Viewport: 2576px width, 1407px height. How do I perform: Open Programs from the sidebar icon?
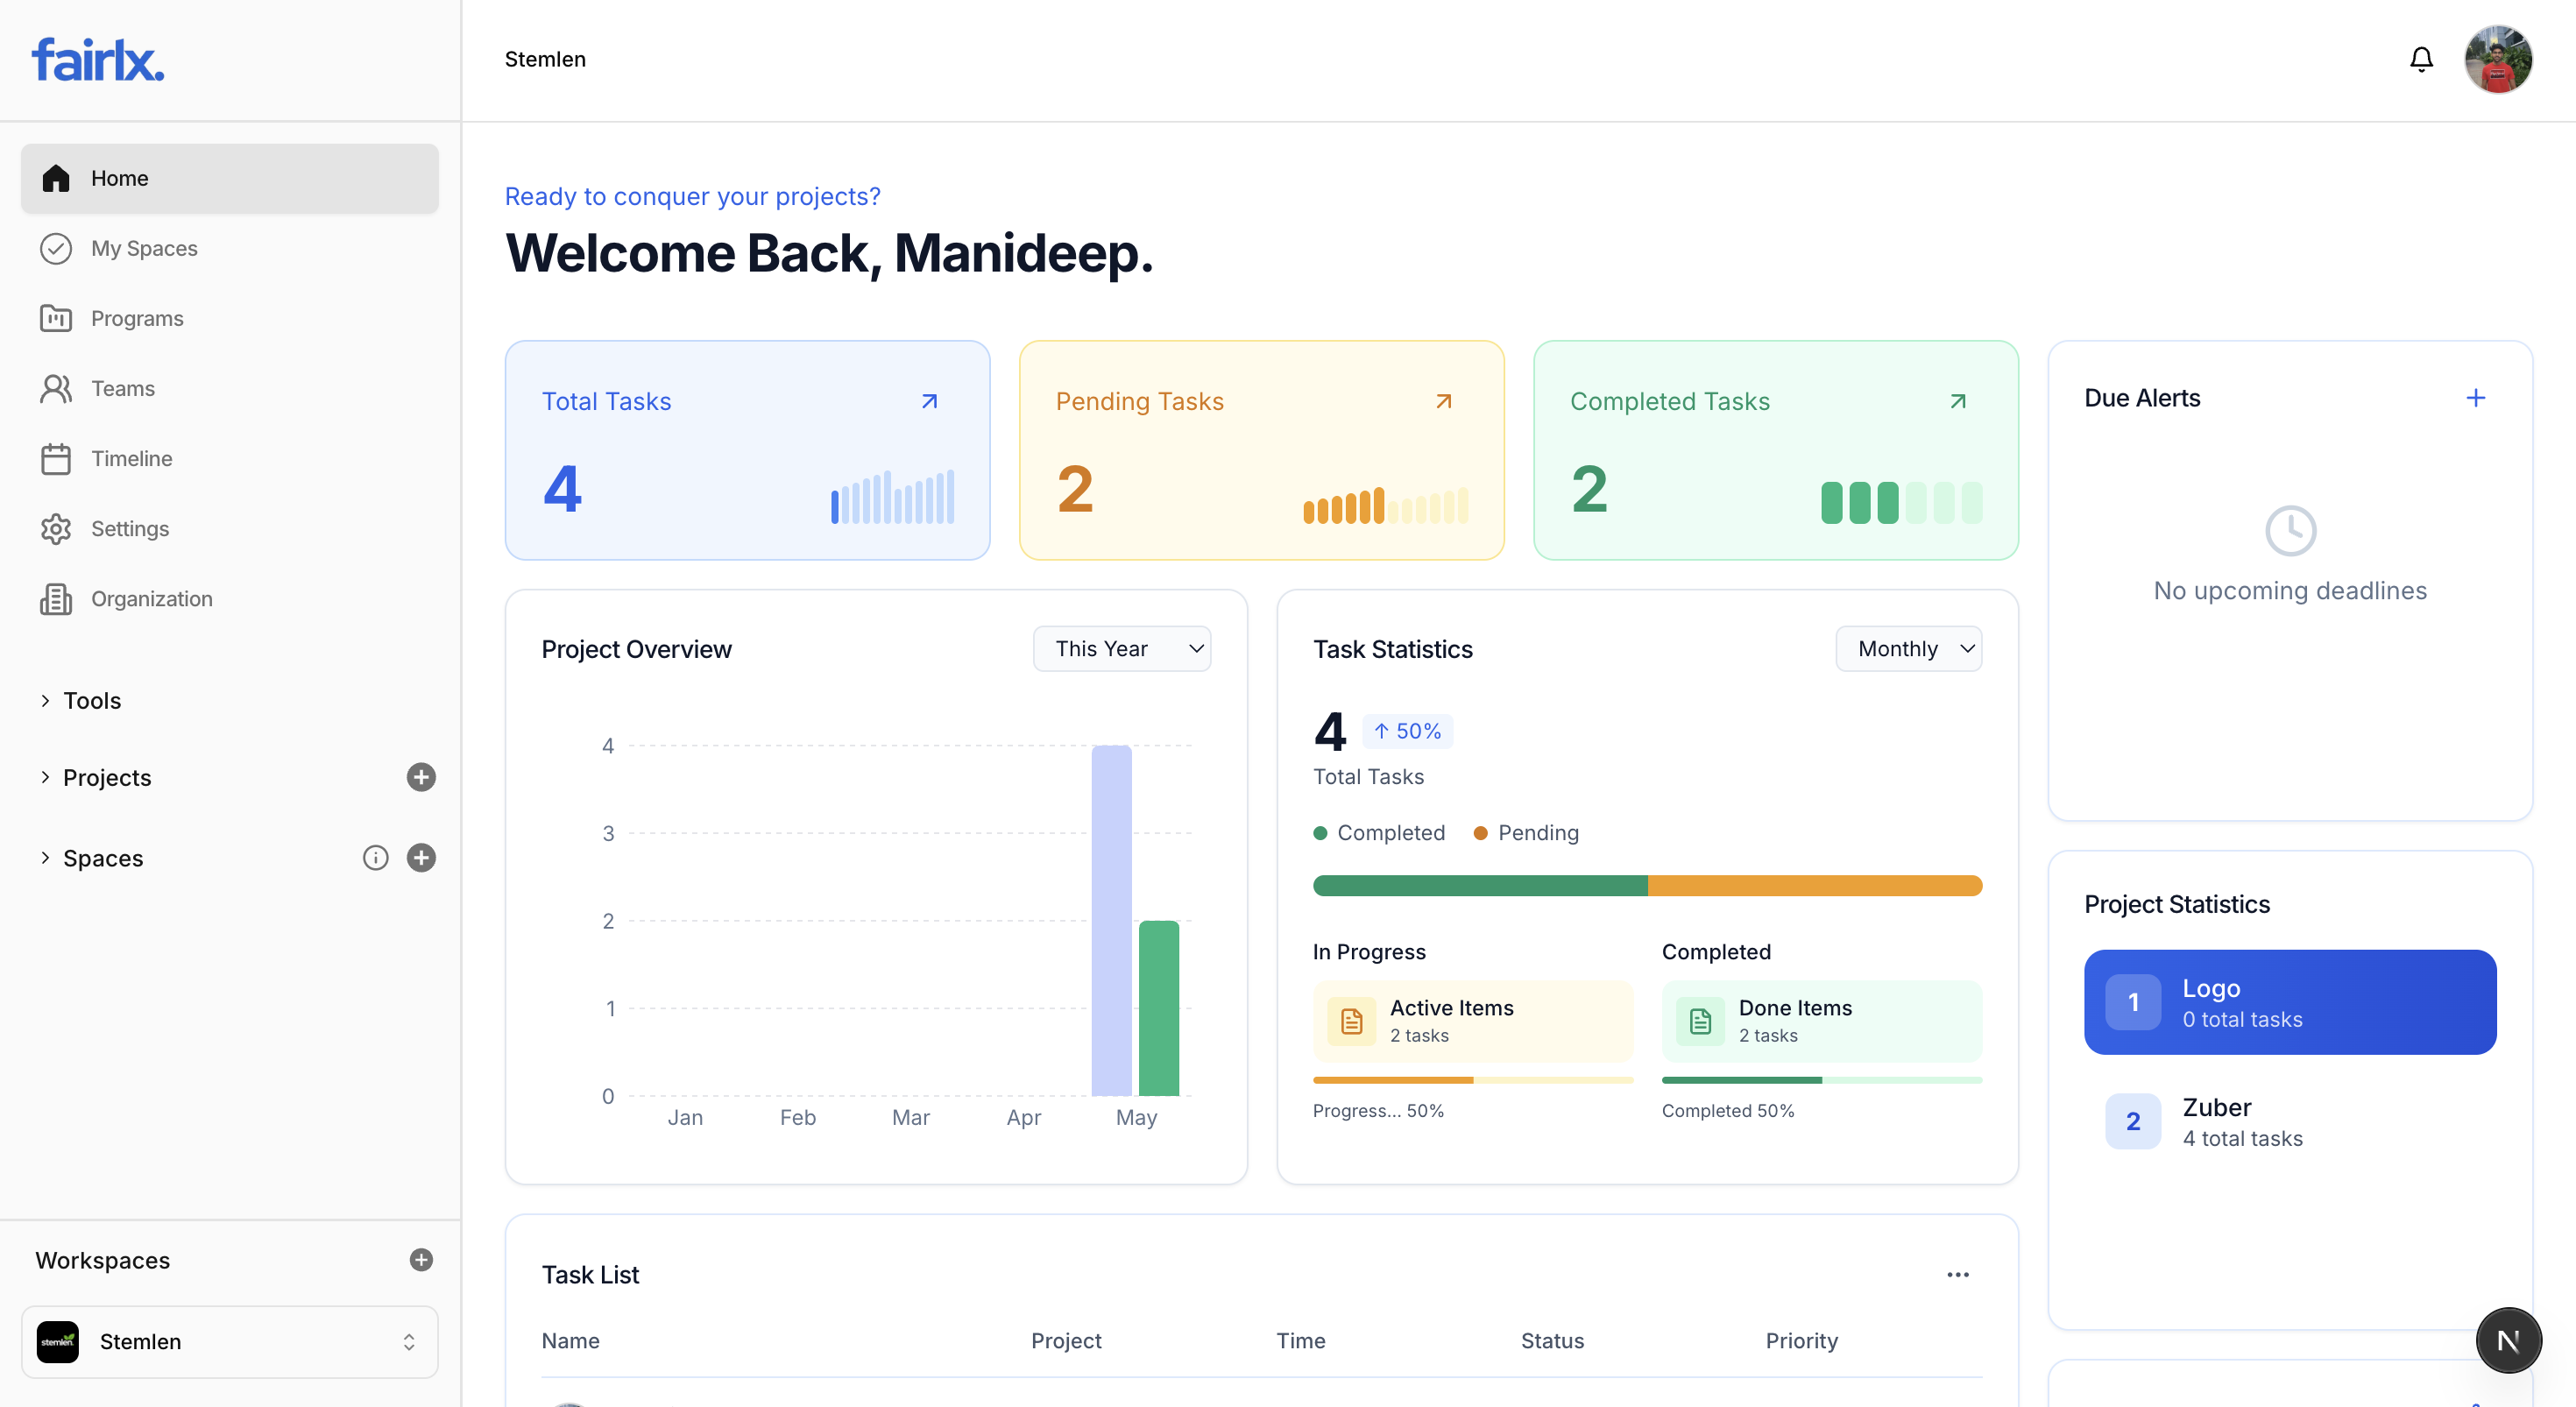coord(55,318)
